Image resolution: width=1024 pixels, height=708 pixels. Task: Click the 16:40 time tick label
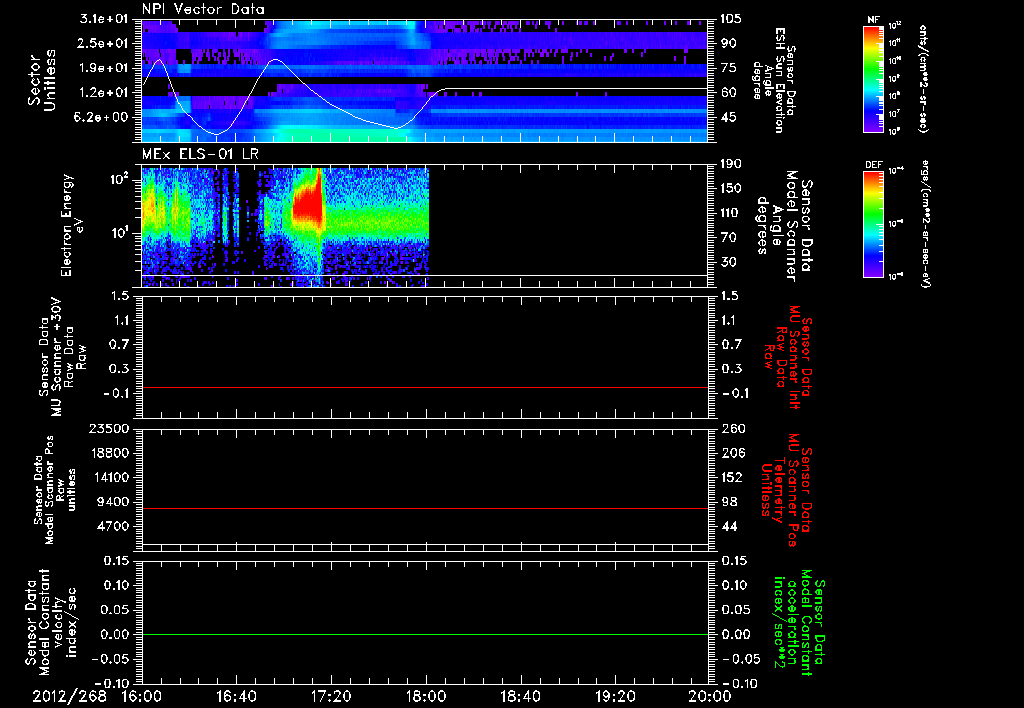236,696
